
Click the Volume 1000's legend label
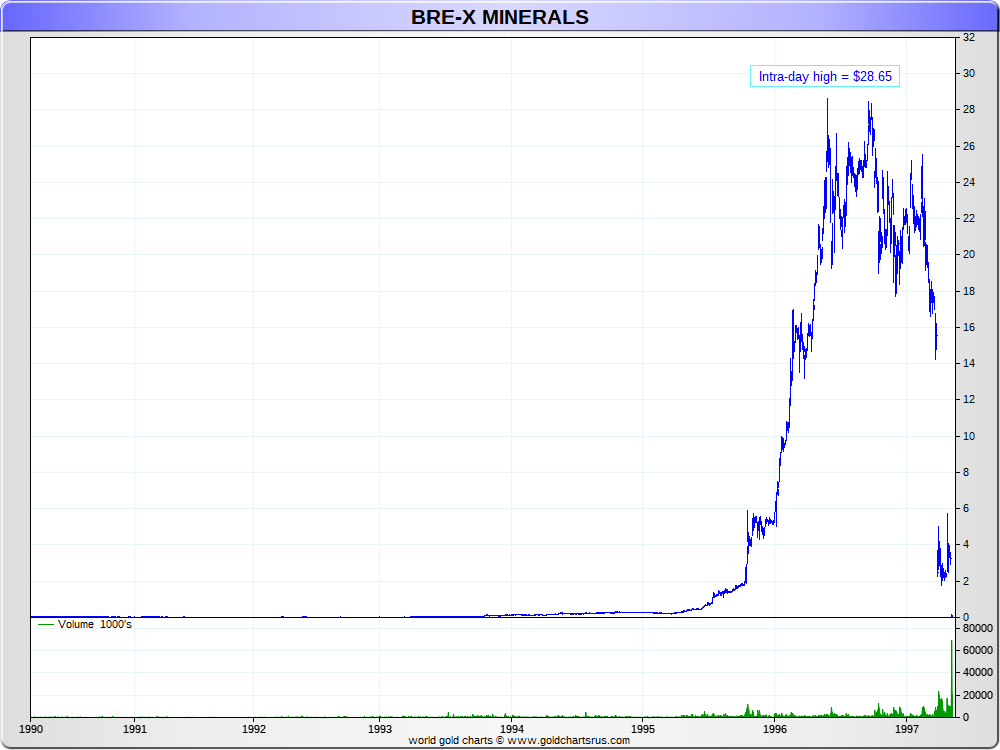tap(95, 624)
